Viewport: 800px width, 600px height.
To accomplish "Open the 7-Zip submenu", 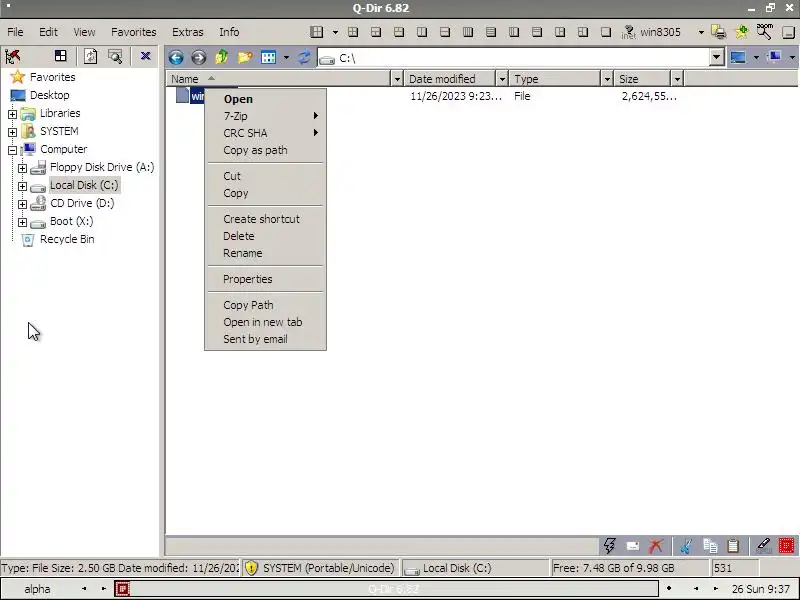I will pyautogui.click(x=265, y=116).
